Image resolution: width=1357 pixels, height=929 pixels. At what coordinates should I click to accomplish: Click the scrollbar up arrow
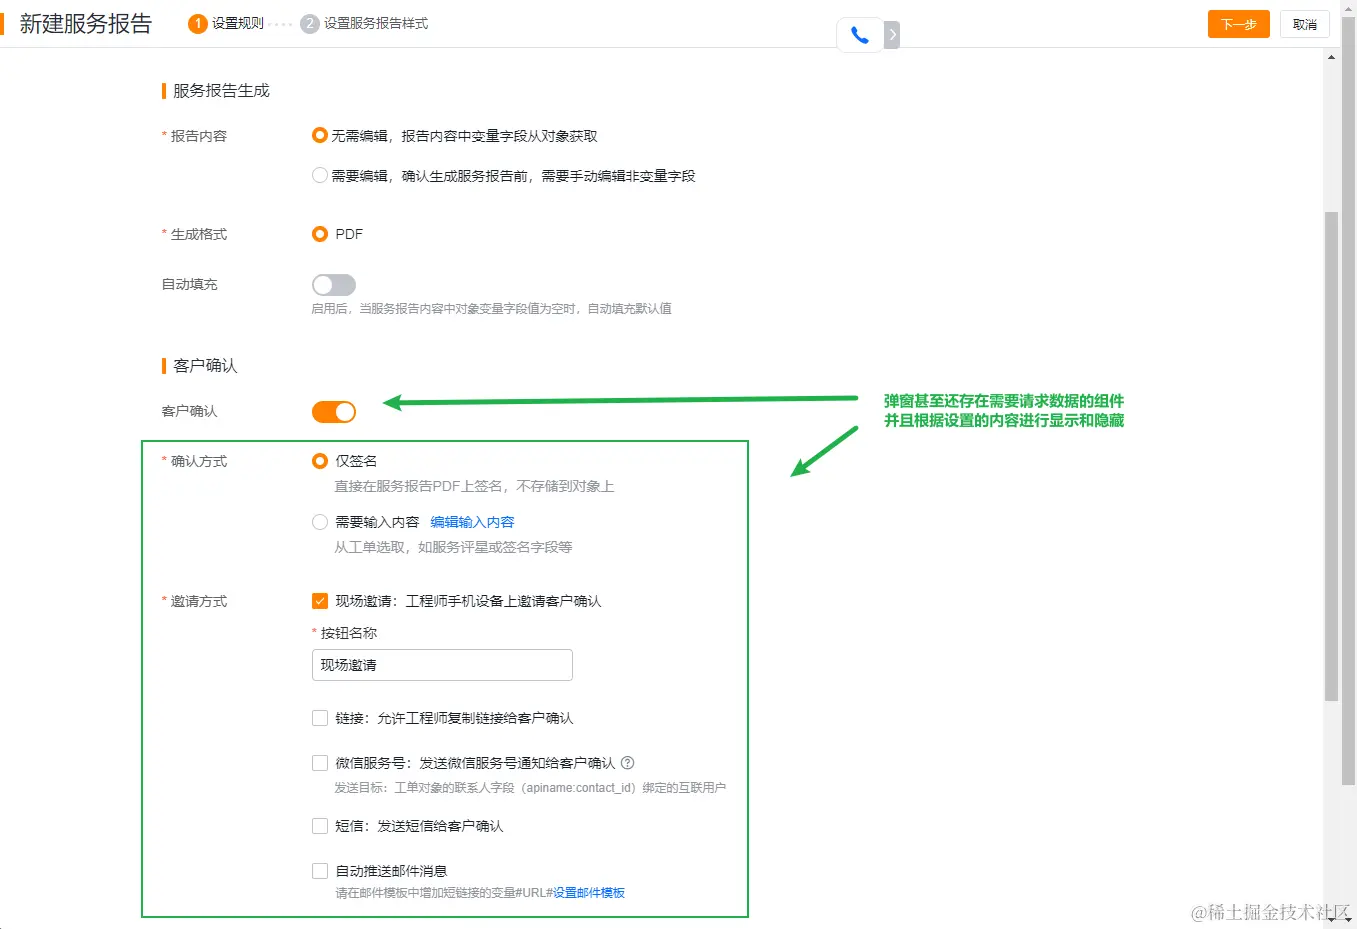point(1331,57)
